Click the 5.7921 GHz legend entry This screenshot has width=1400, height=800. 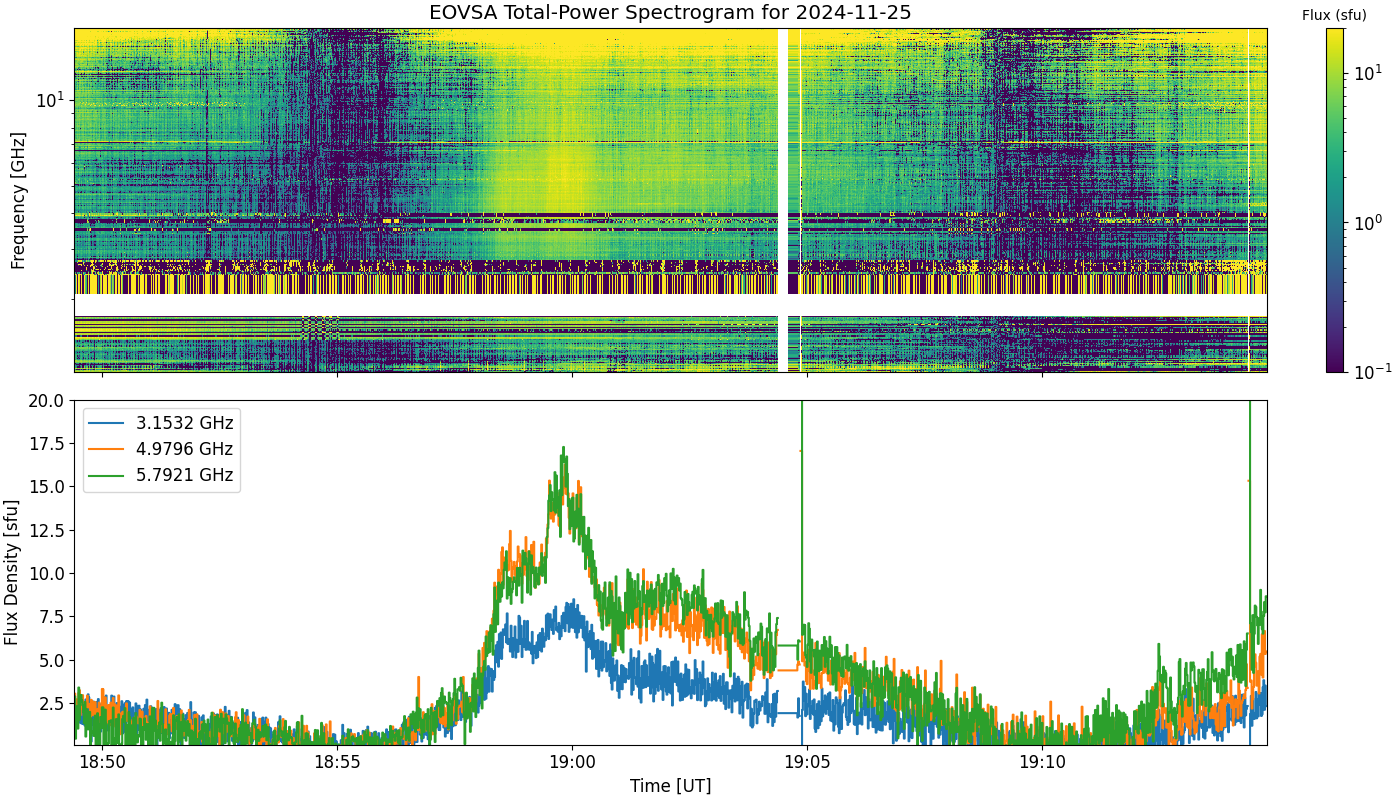point(162,475)
